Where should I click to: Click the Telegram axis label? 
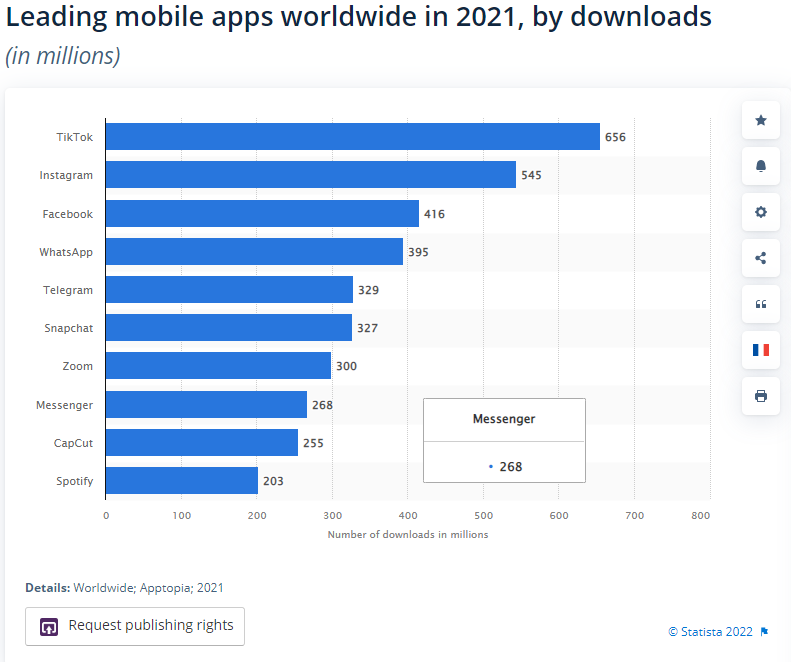68,290
